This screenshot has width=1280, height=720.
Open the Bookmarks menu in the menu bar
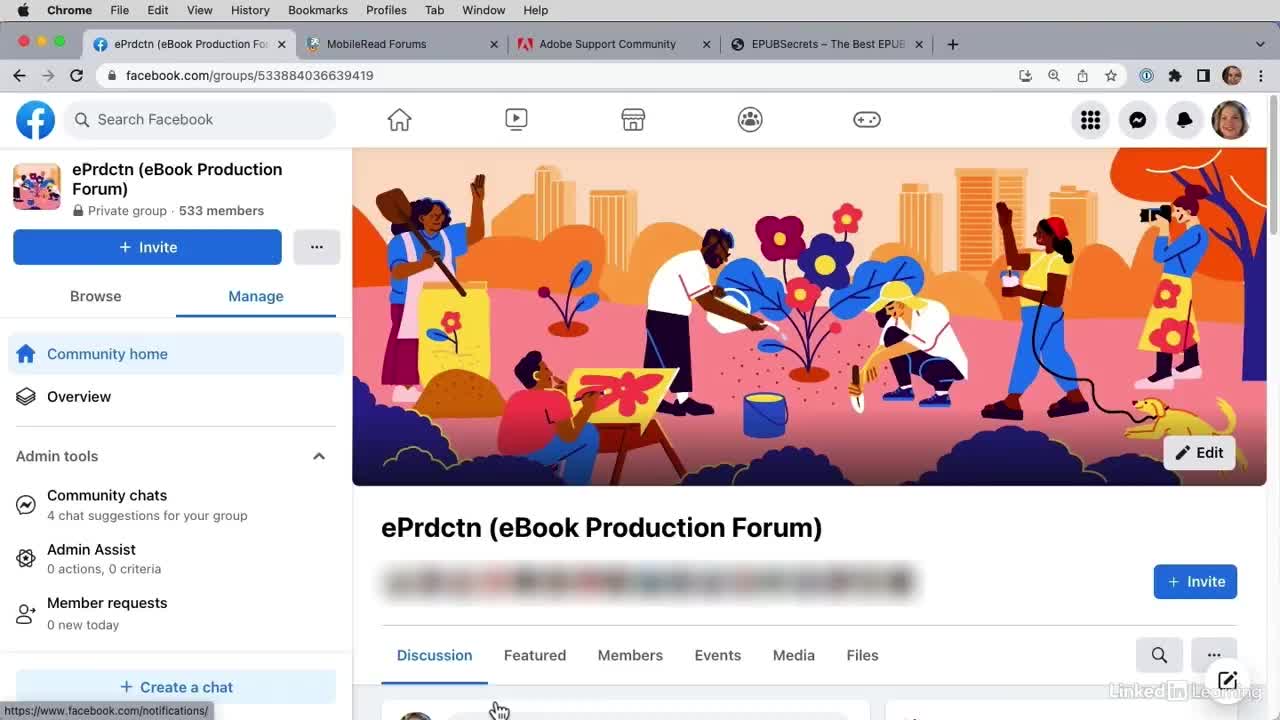(318, 10)
